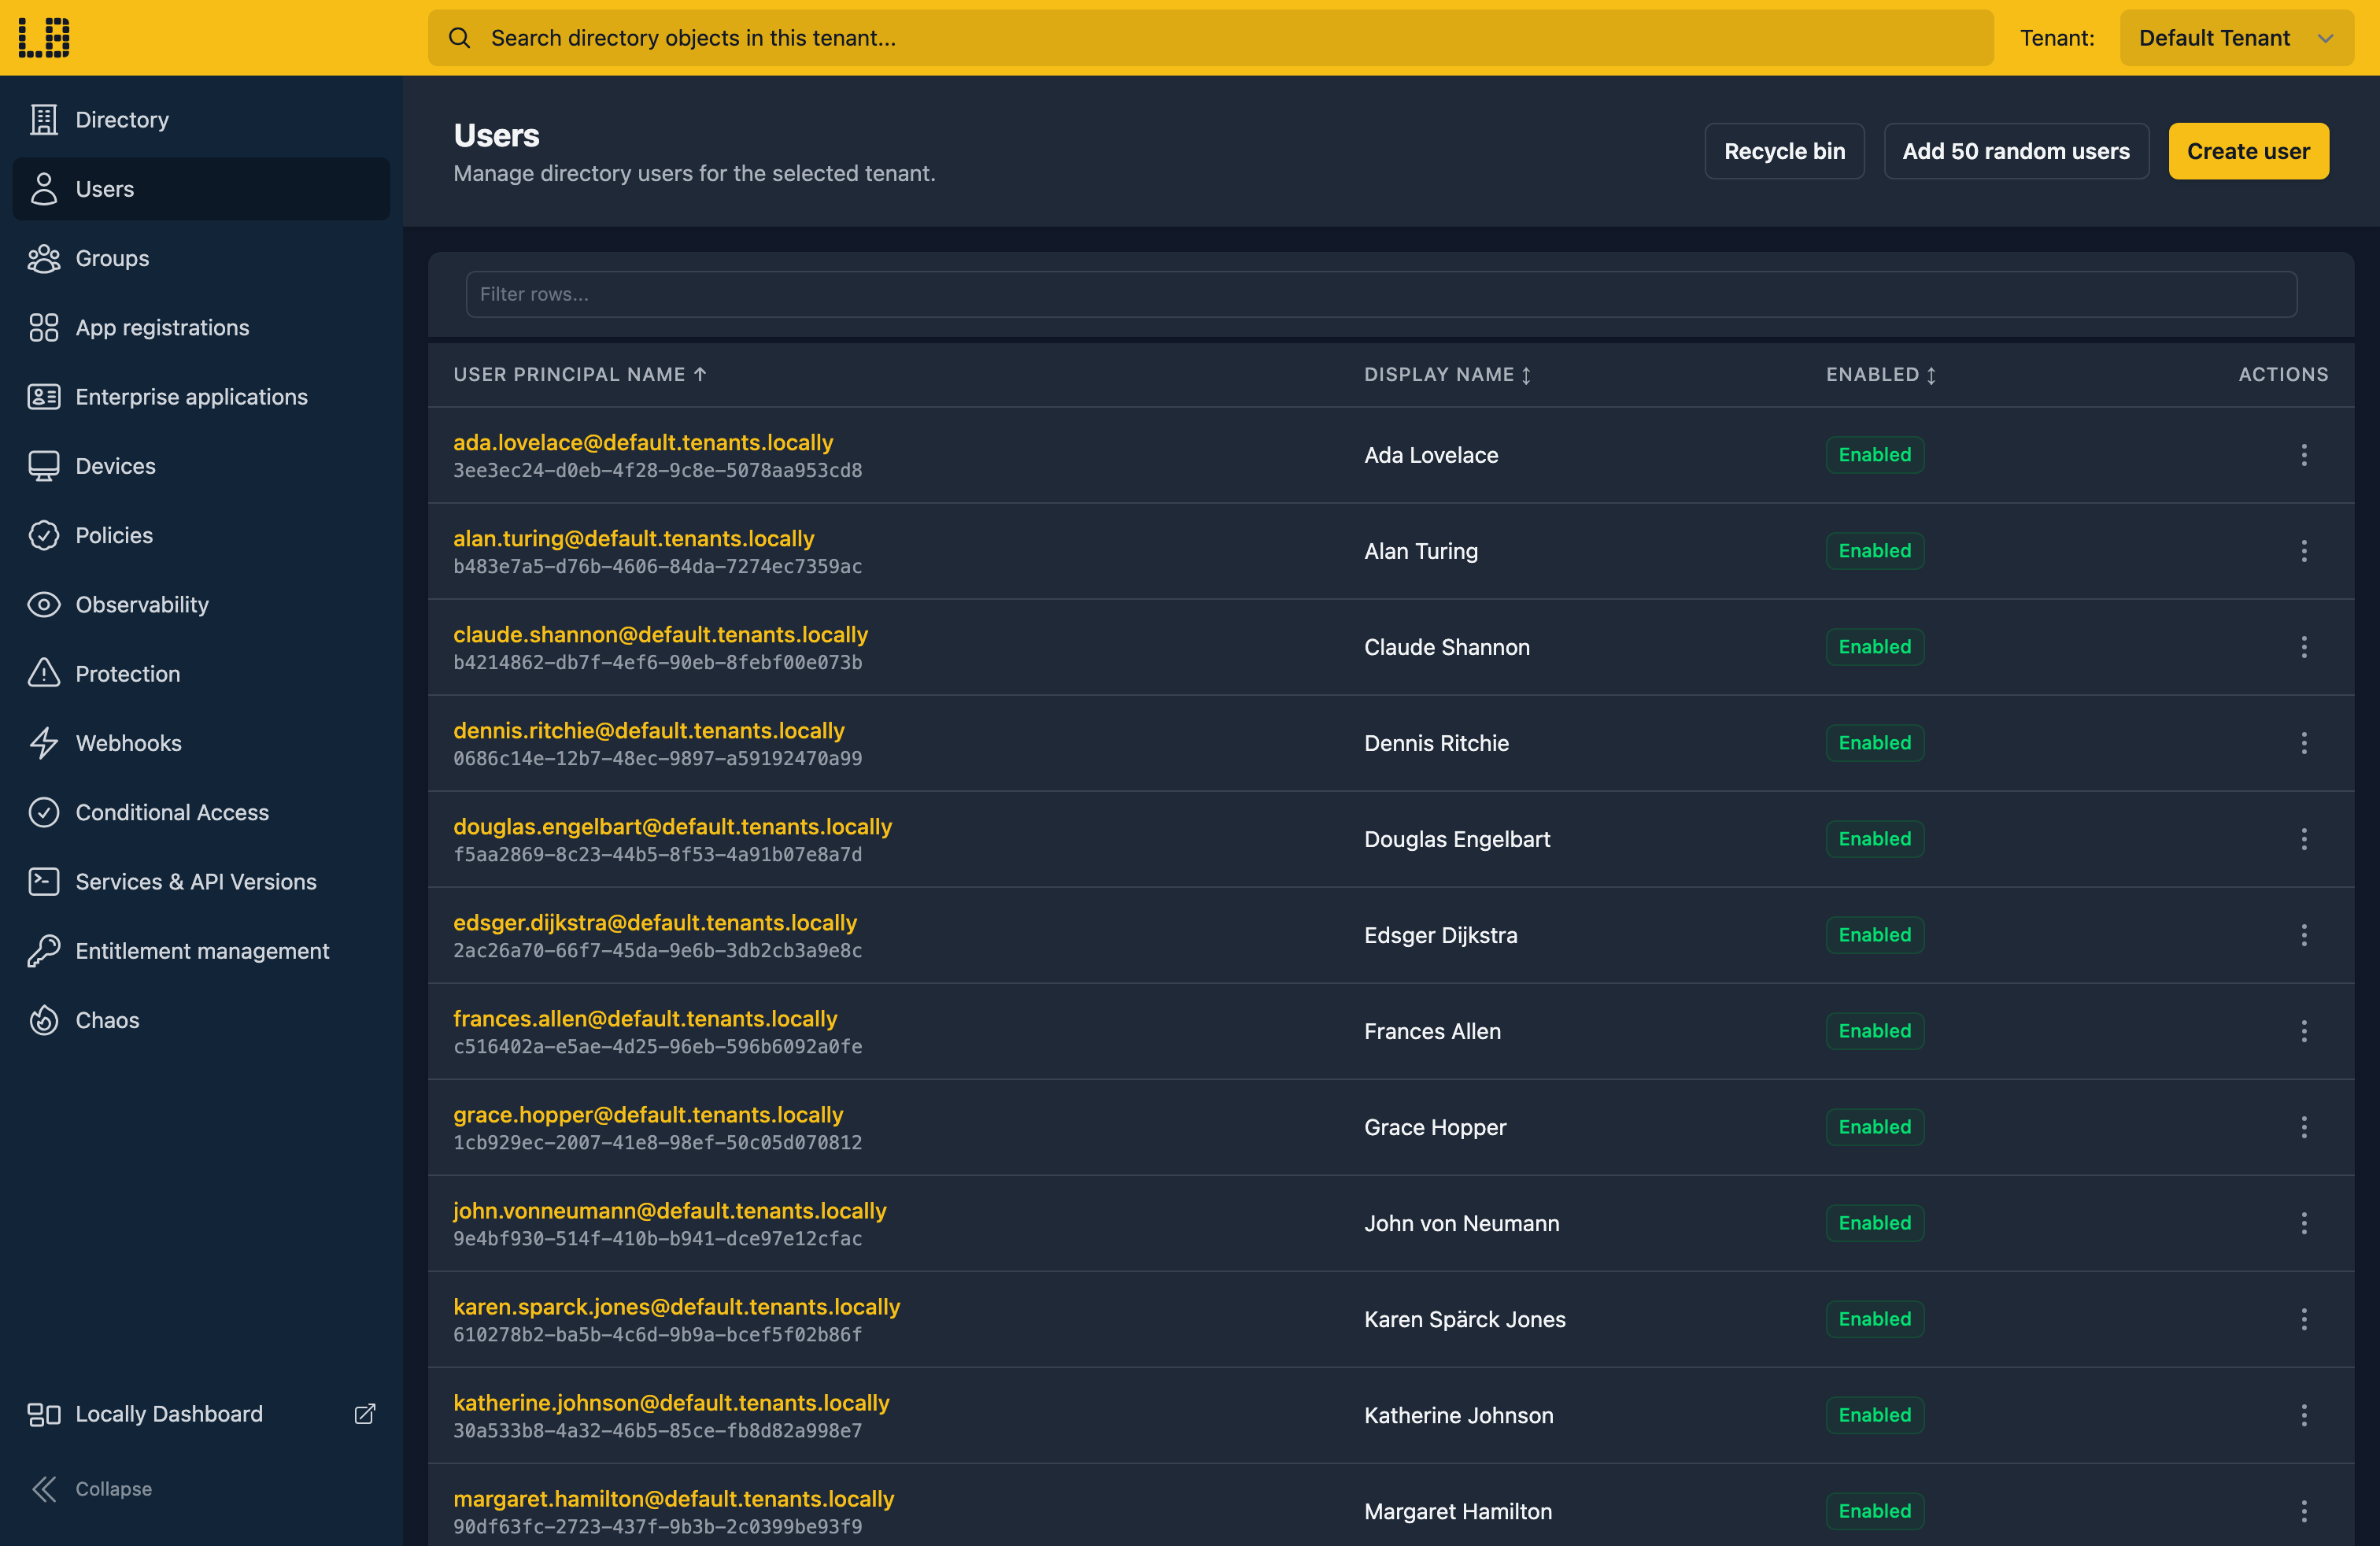Click the Services & API Versions terminal icon

[44, 881]
